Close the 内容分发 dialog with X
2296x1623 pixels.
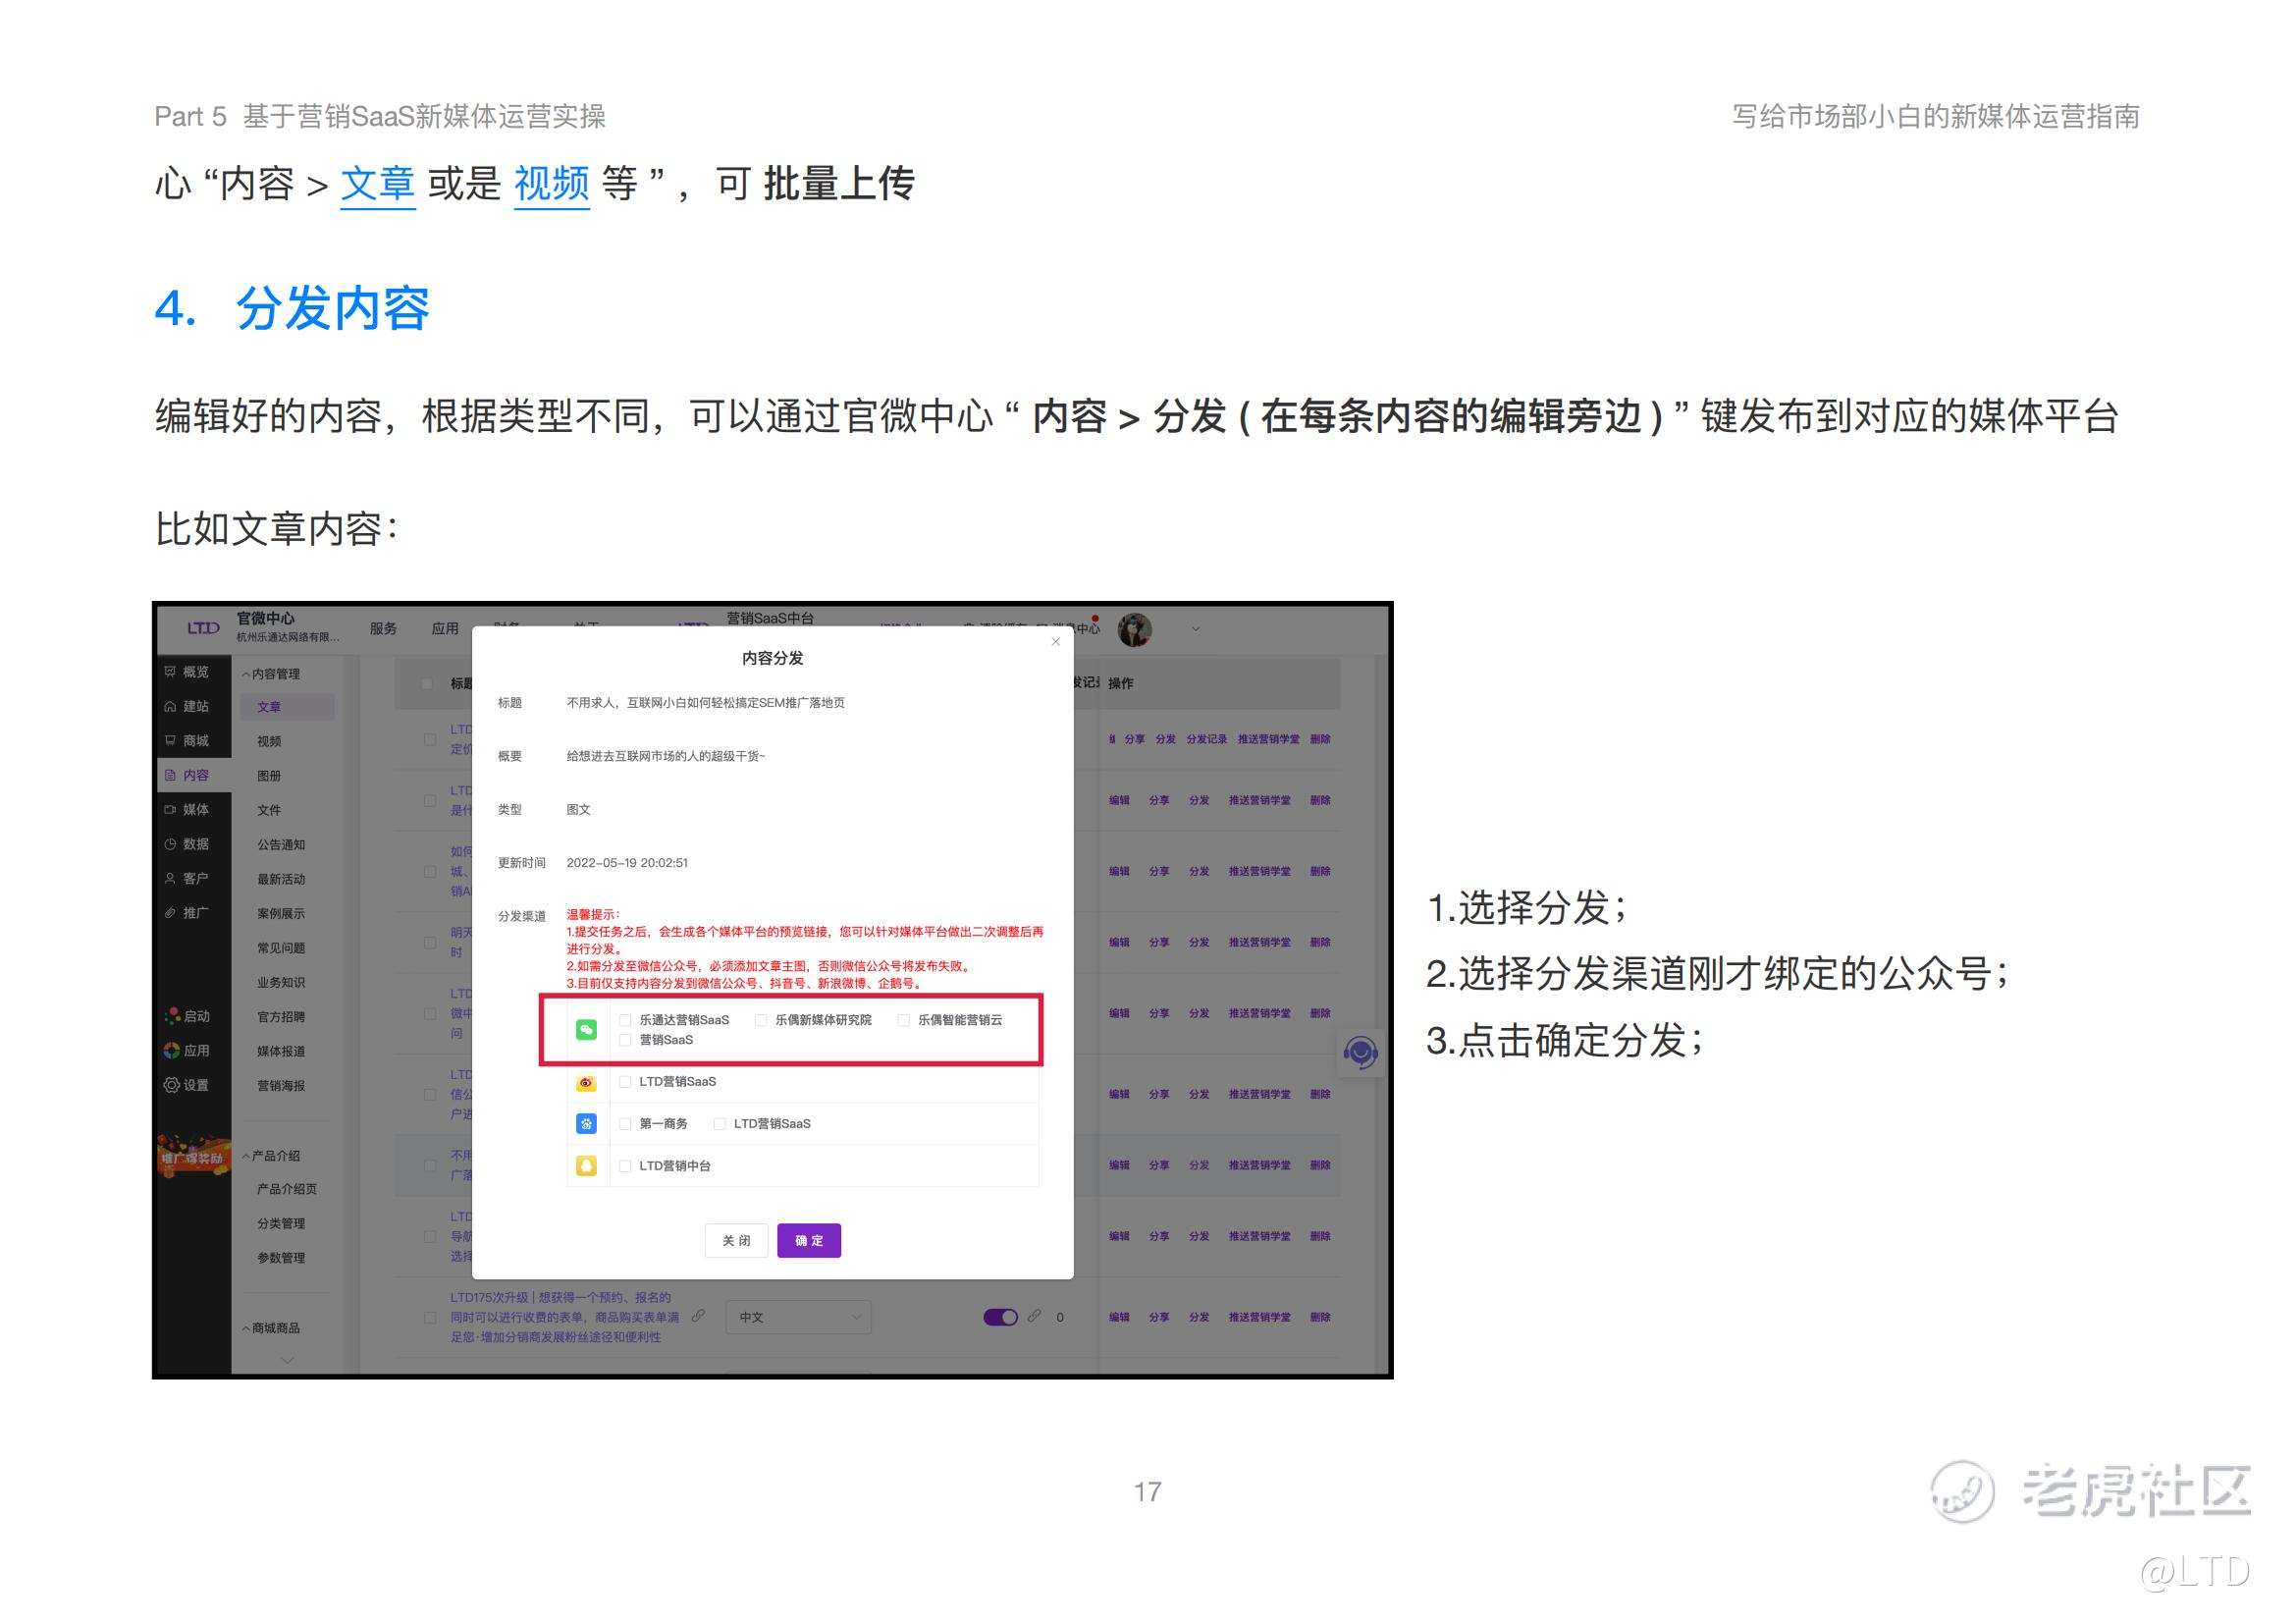point(1055,642)
